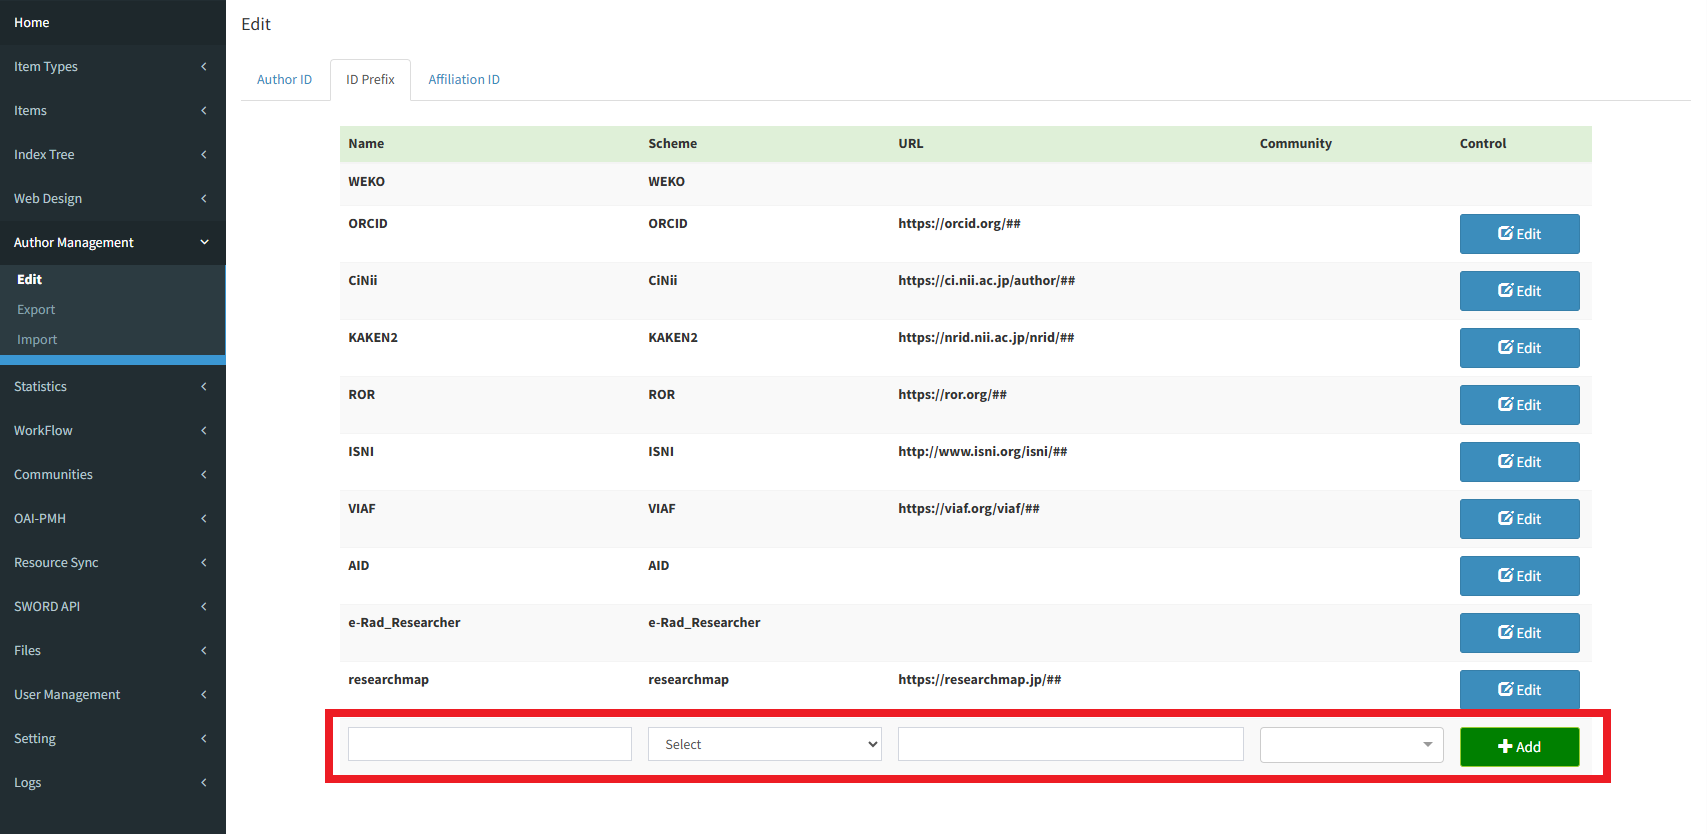Focus the new prefix Name input field
The height and width of the screenshot is (834, 1707).
(x=489, y=744)
